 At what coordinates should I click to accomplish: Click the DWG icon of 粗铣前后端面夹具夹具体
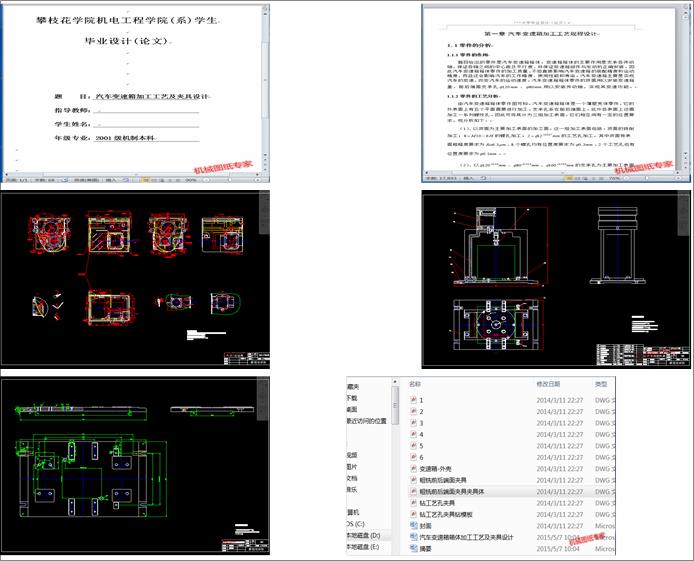click(x=414, y=492)
